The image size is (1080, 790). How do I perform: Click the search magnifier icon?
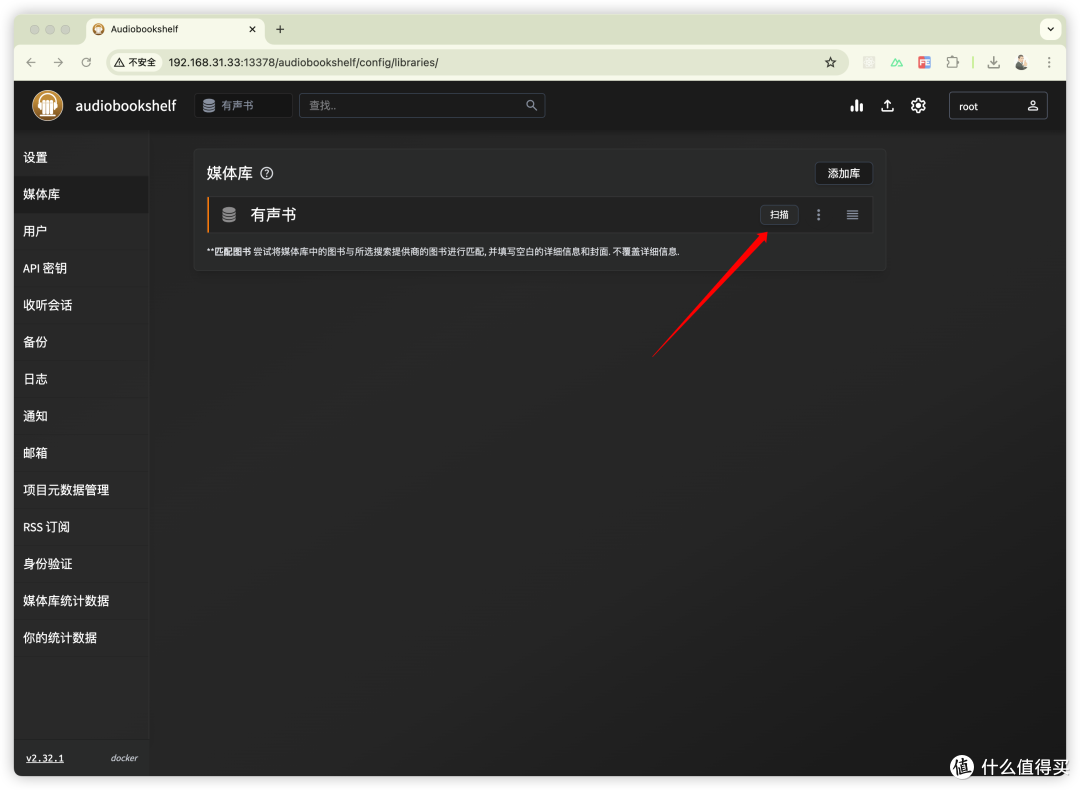pos(532,105)
